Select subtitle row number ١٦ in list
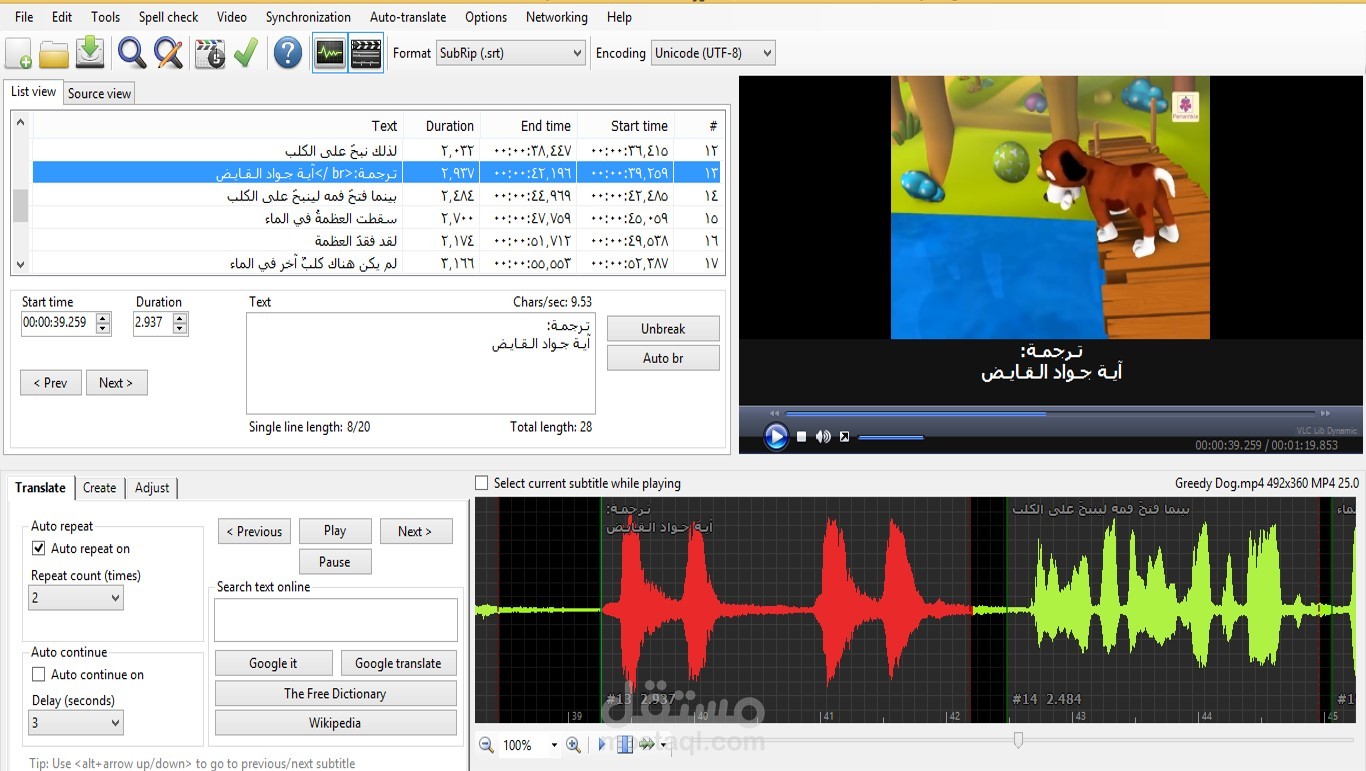 coord(375,241)
